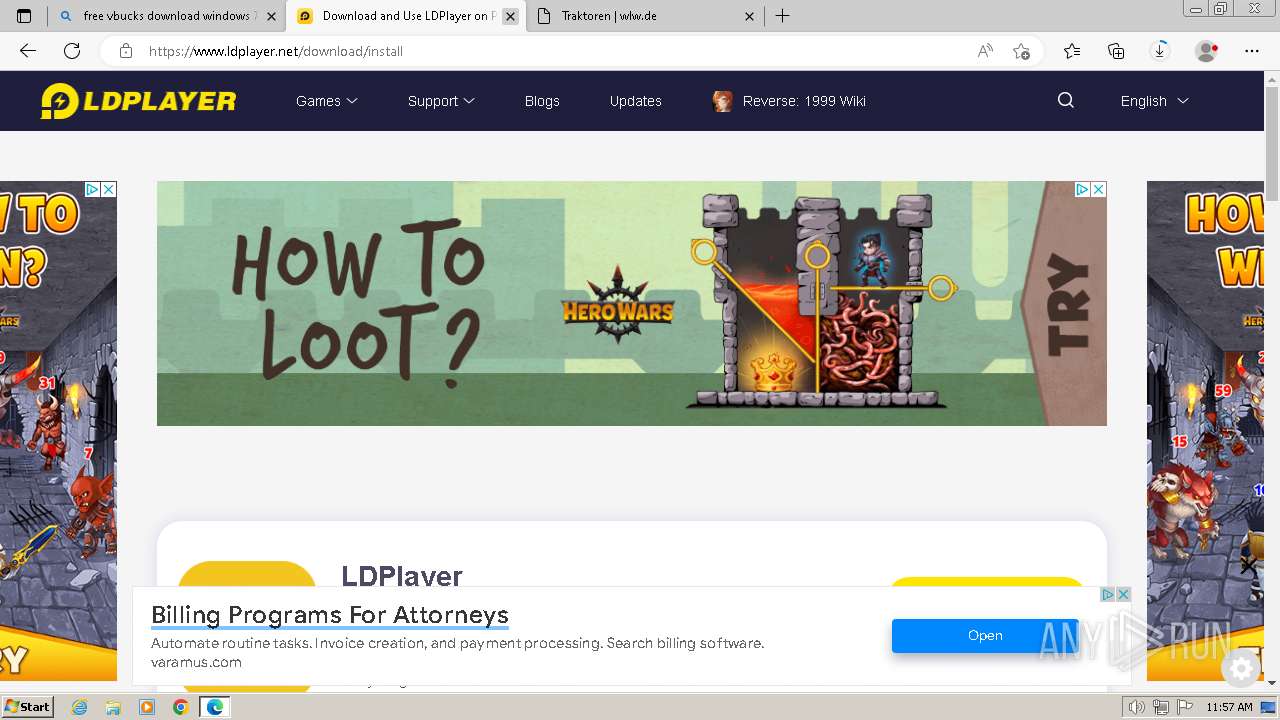This screenshot has height=720, width=1280.
Task: Open File Explorer from taskbar
Action: pyautogui.click(x=113, y=707)
